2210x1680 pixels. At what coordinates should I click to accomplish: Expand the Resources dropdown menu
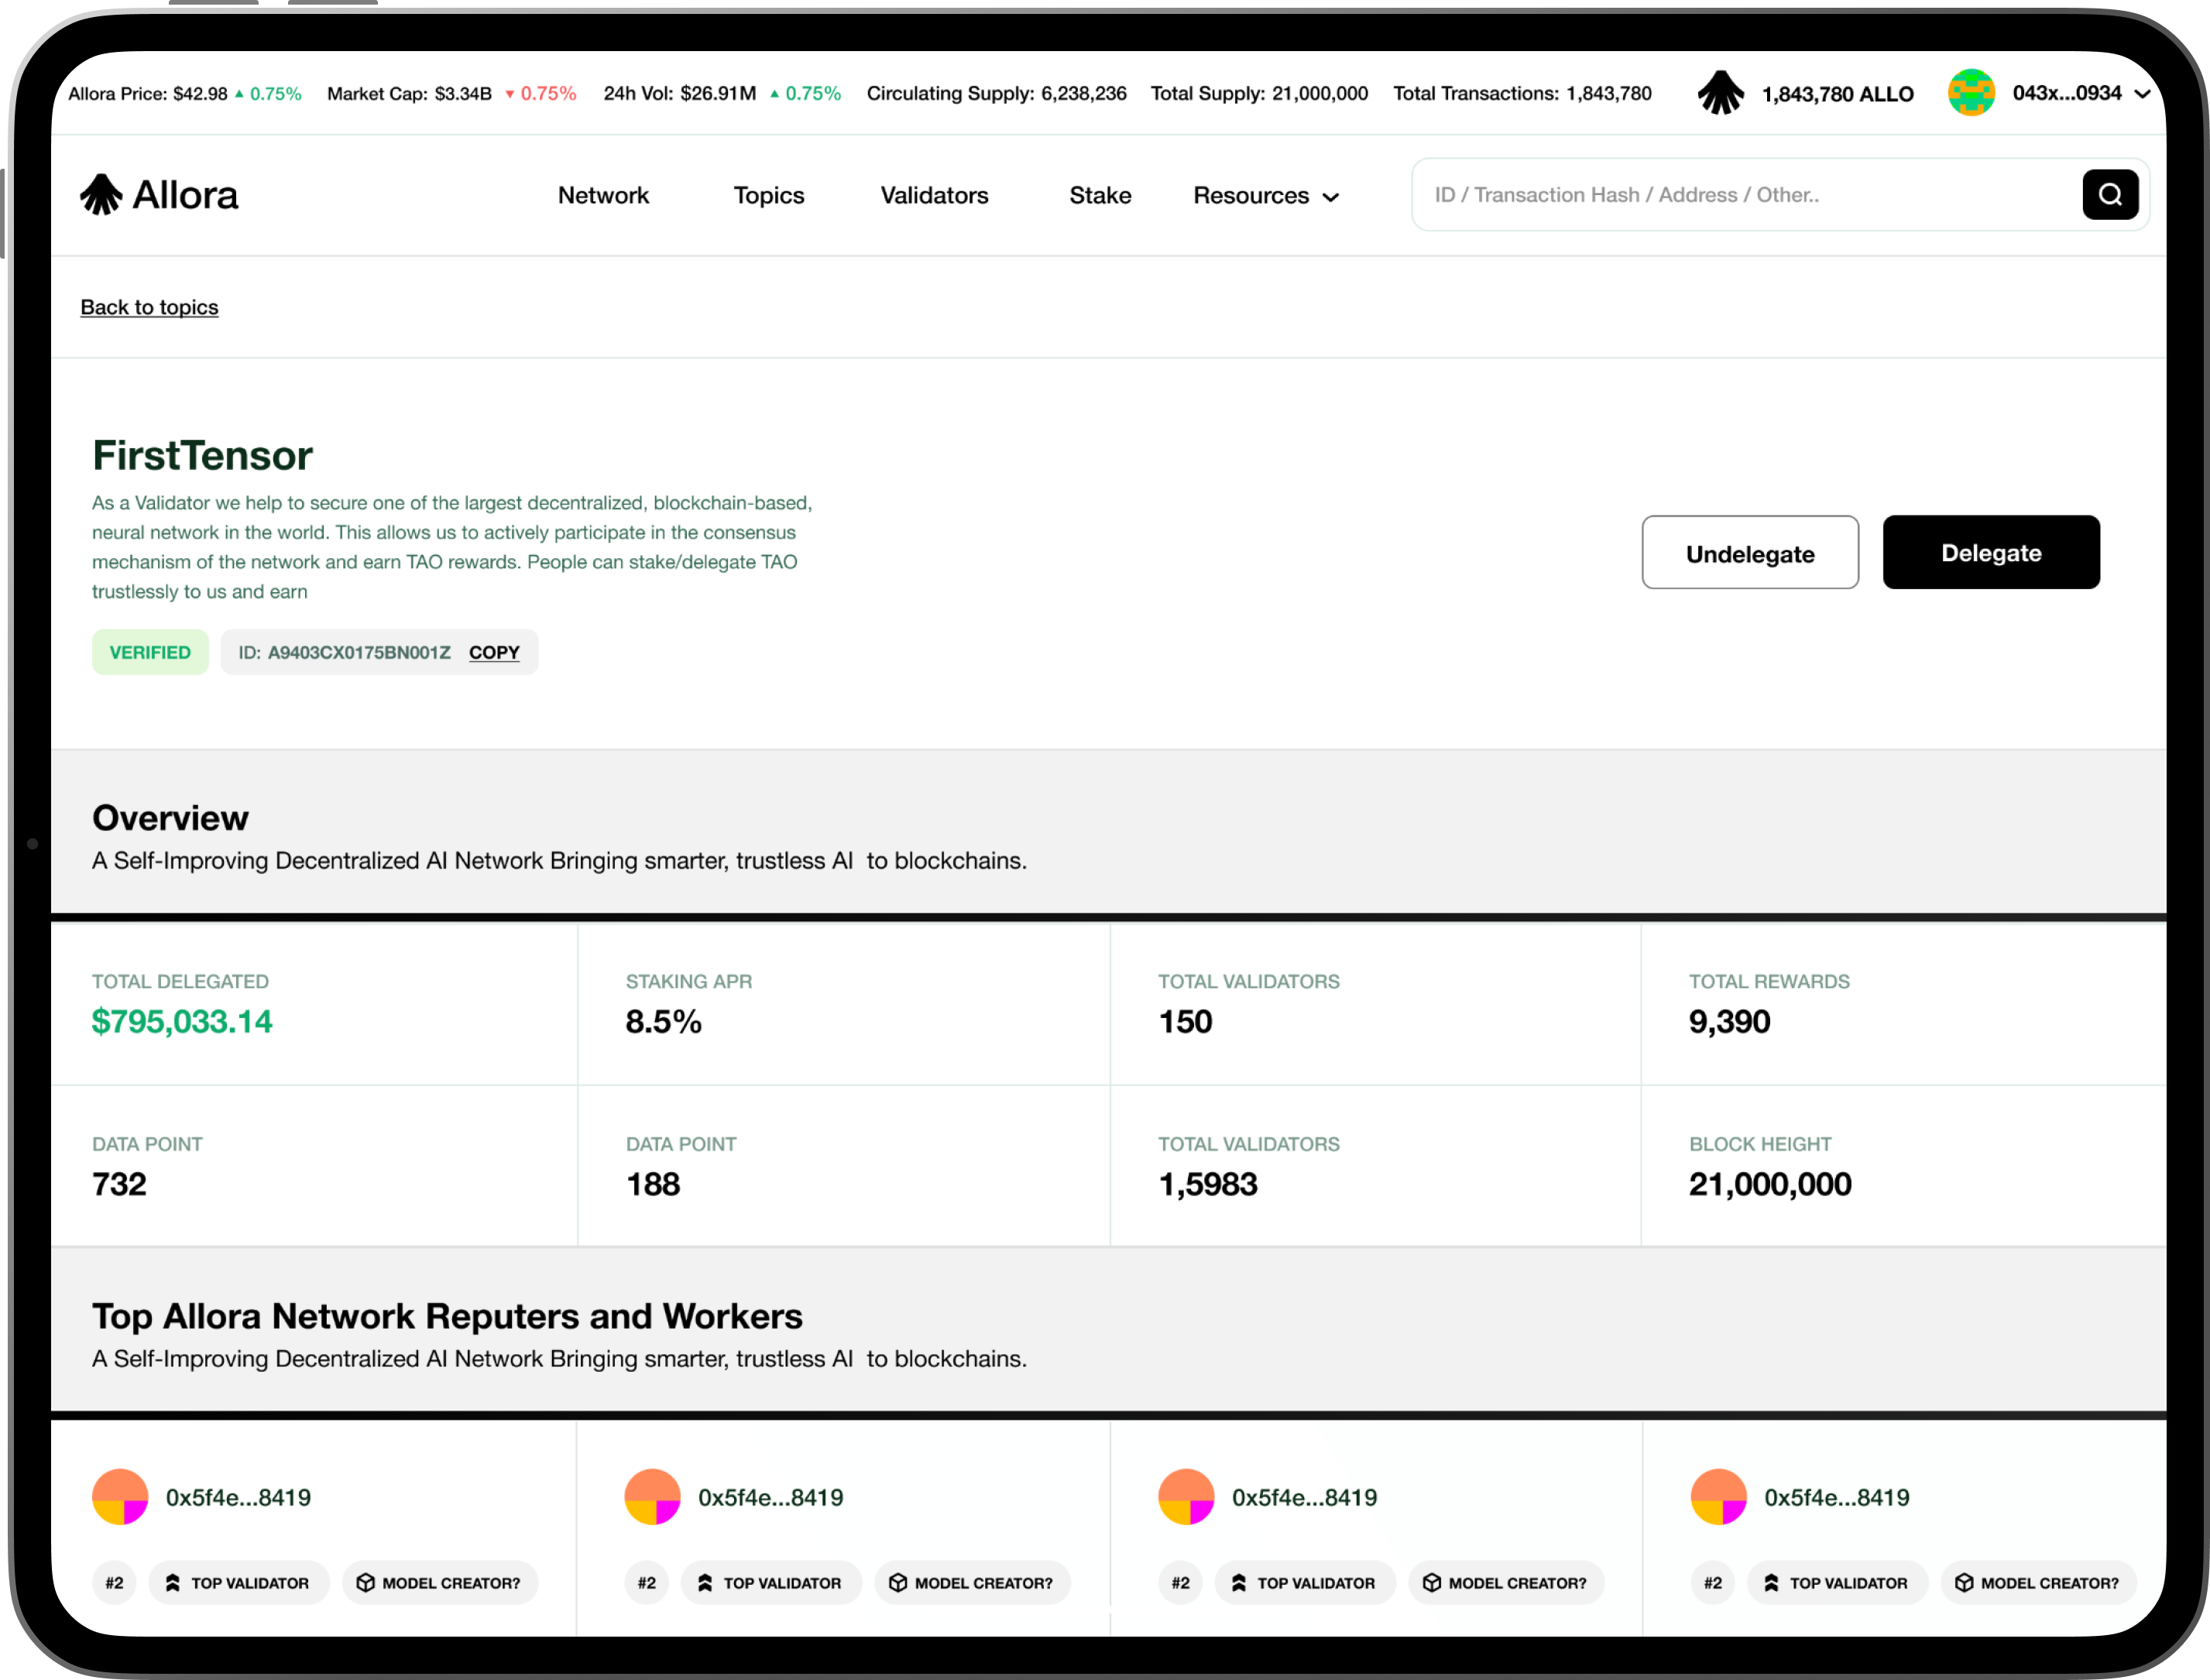point(1265,196)
